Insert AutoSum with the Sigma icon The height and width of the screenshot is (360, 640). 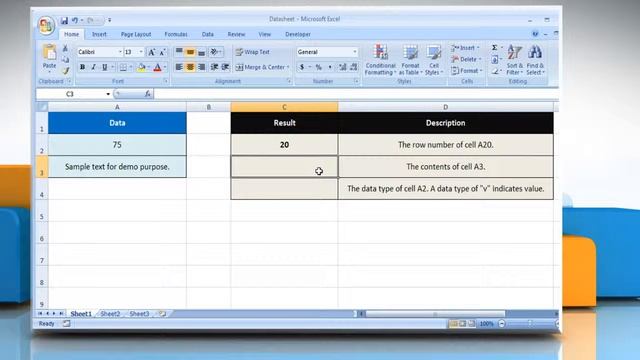click(495, 48)
